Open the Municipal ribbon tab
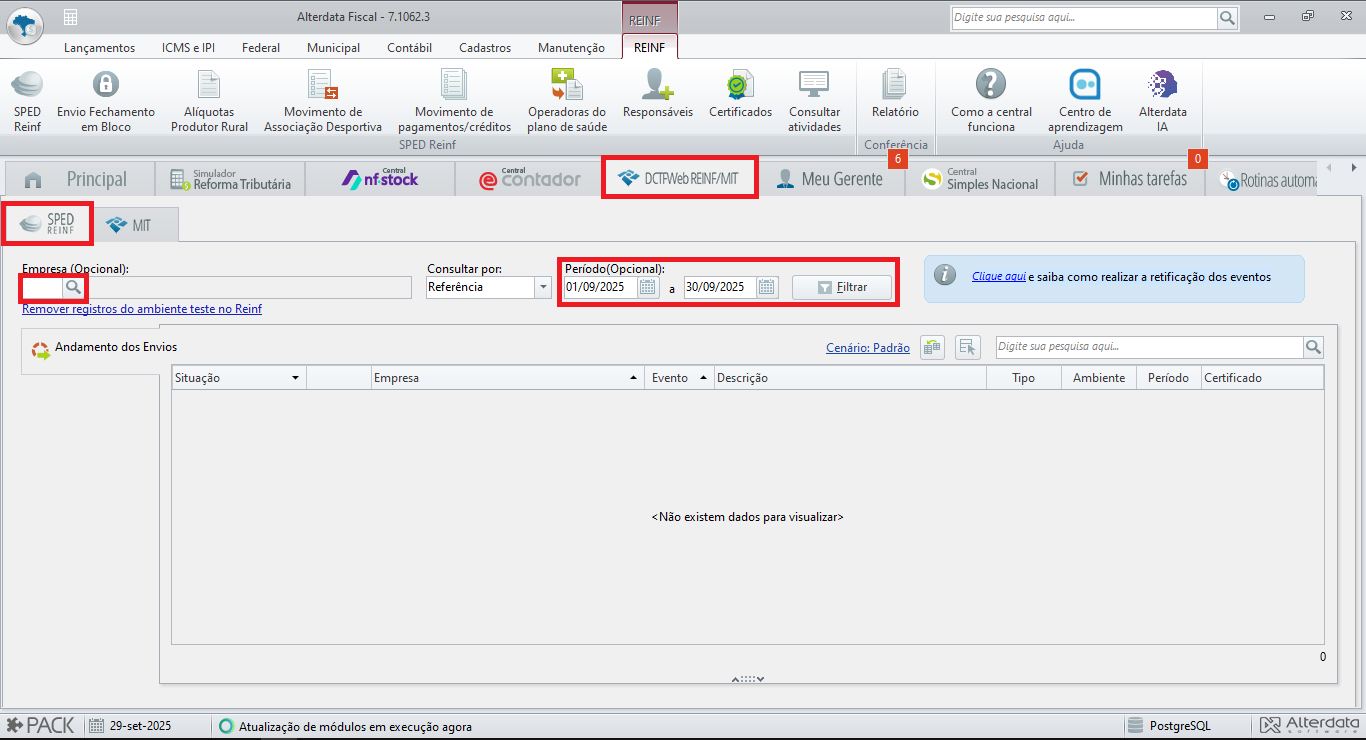The height and width of the screenshot is (740, 1366). 333,47
